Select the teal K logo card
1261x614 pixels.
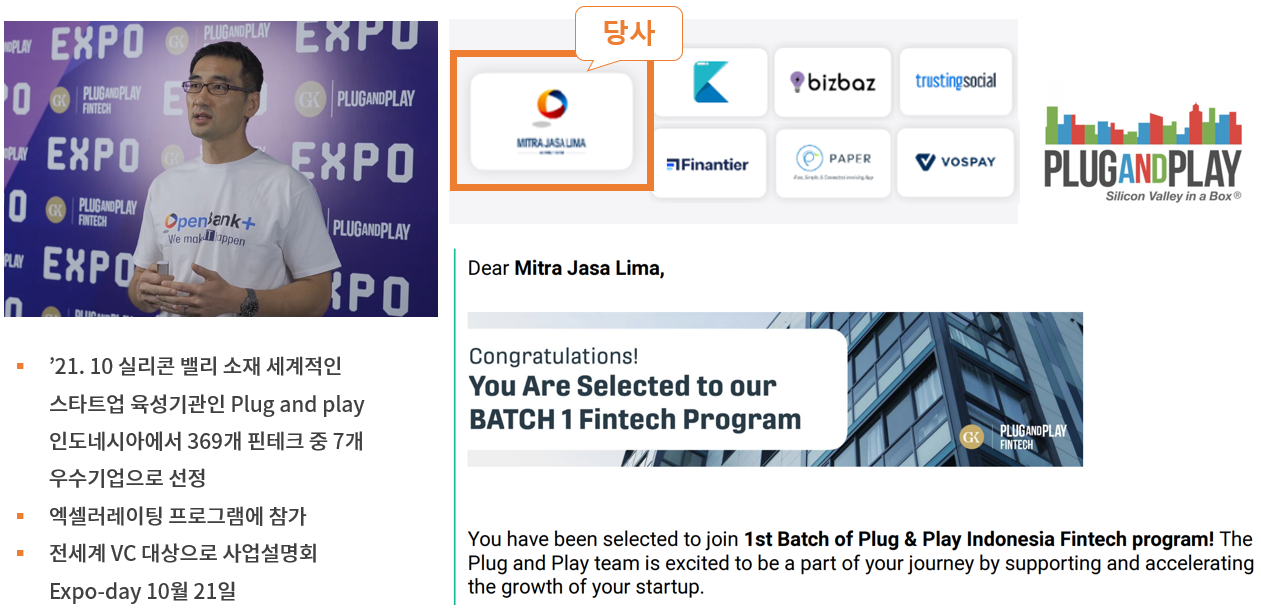click(710, 82)
